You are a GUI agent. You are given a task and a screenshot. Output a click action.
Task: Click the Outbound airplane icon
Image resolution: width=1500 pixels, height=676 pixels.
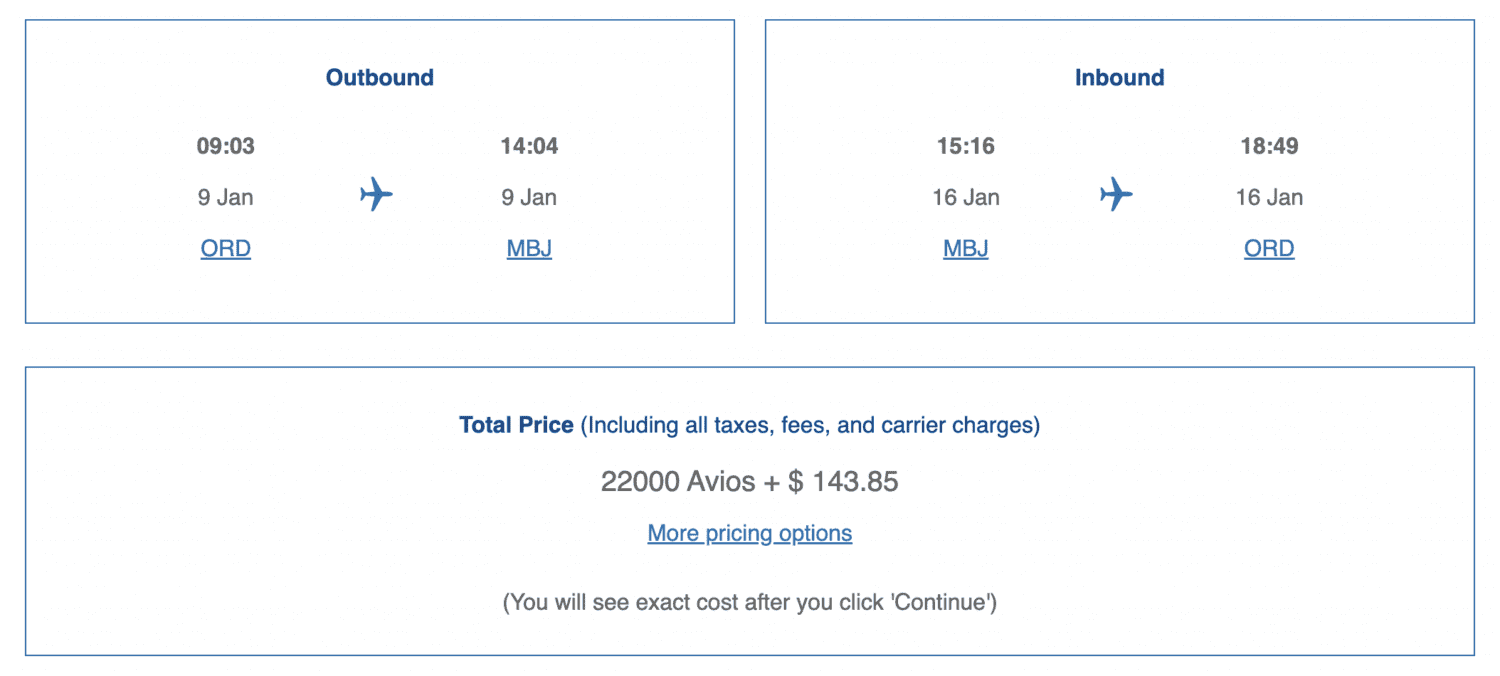377,196
